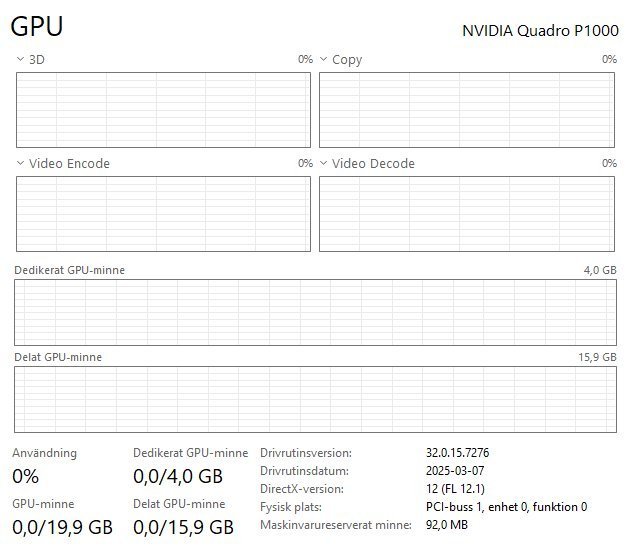Screen dimensions: 636x559
Task: Click the DirectX-version value 12 (FL 12.1)
Action: (x=455, y=489)
